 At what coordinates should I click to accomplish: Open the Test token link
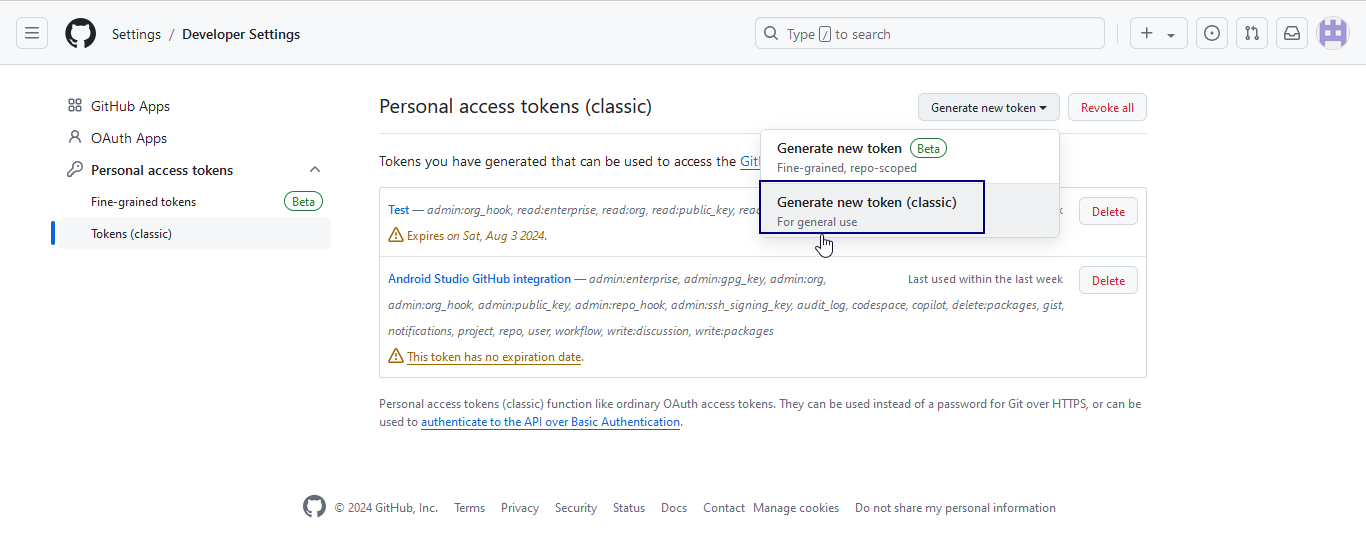click(x=399, y=210)
